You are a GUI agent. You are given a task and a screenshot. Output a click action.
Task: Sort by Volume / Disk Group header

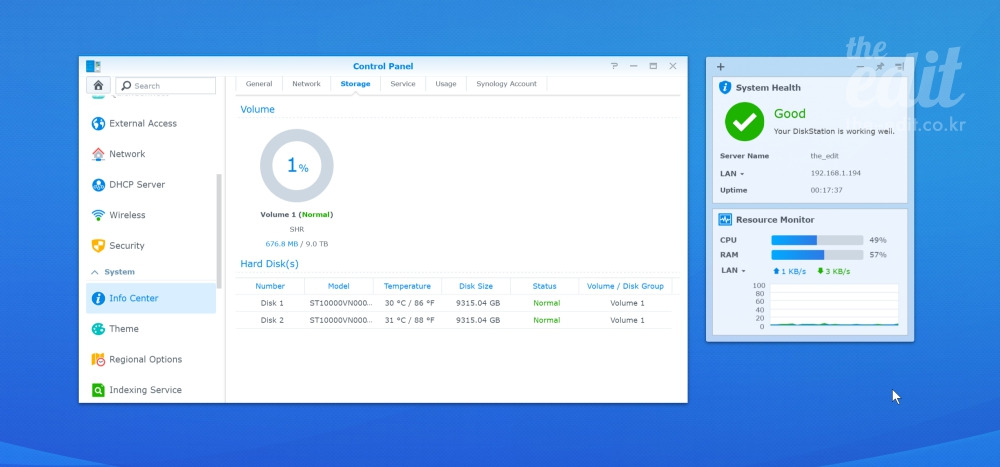click(626, 286)
